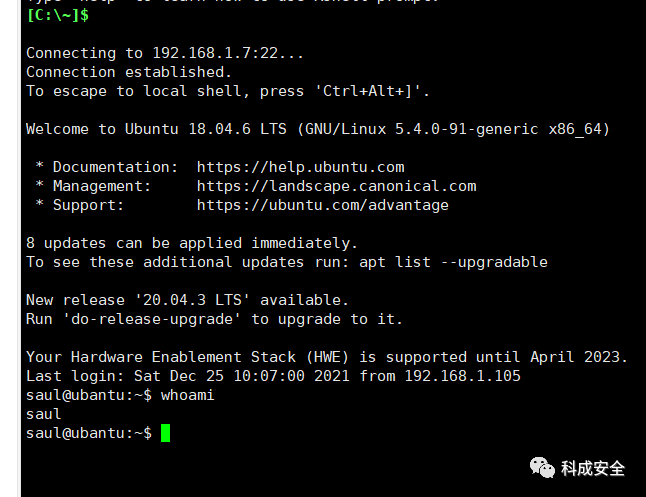Click the 'Last login: Sat Dec 25' line
Screen dimensions: 646x497
point(273,376)
